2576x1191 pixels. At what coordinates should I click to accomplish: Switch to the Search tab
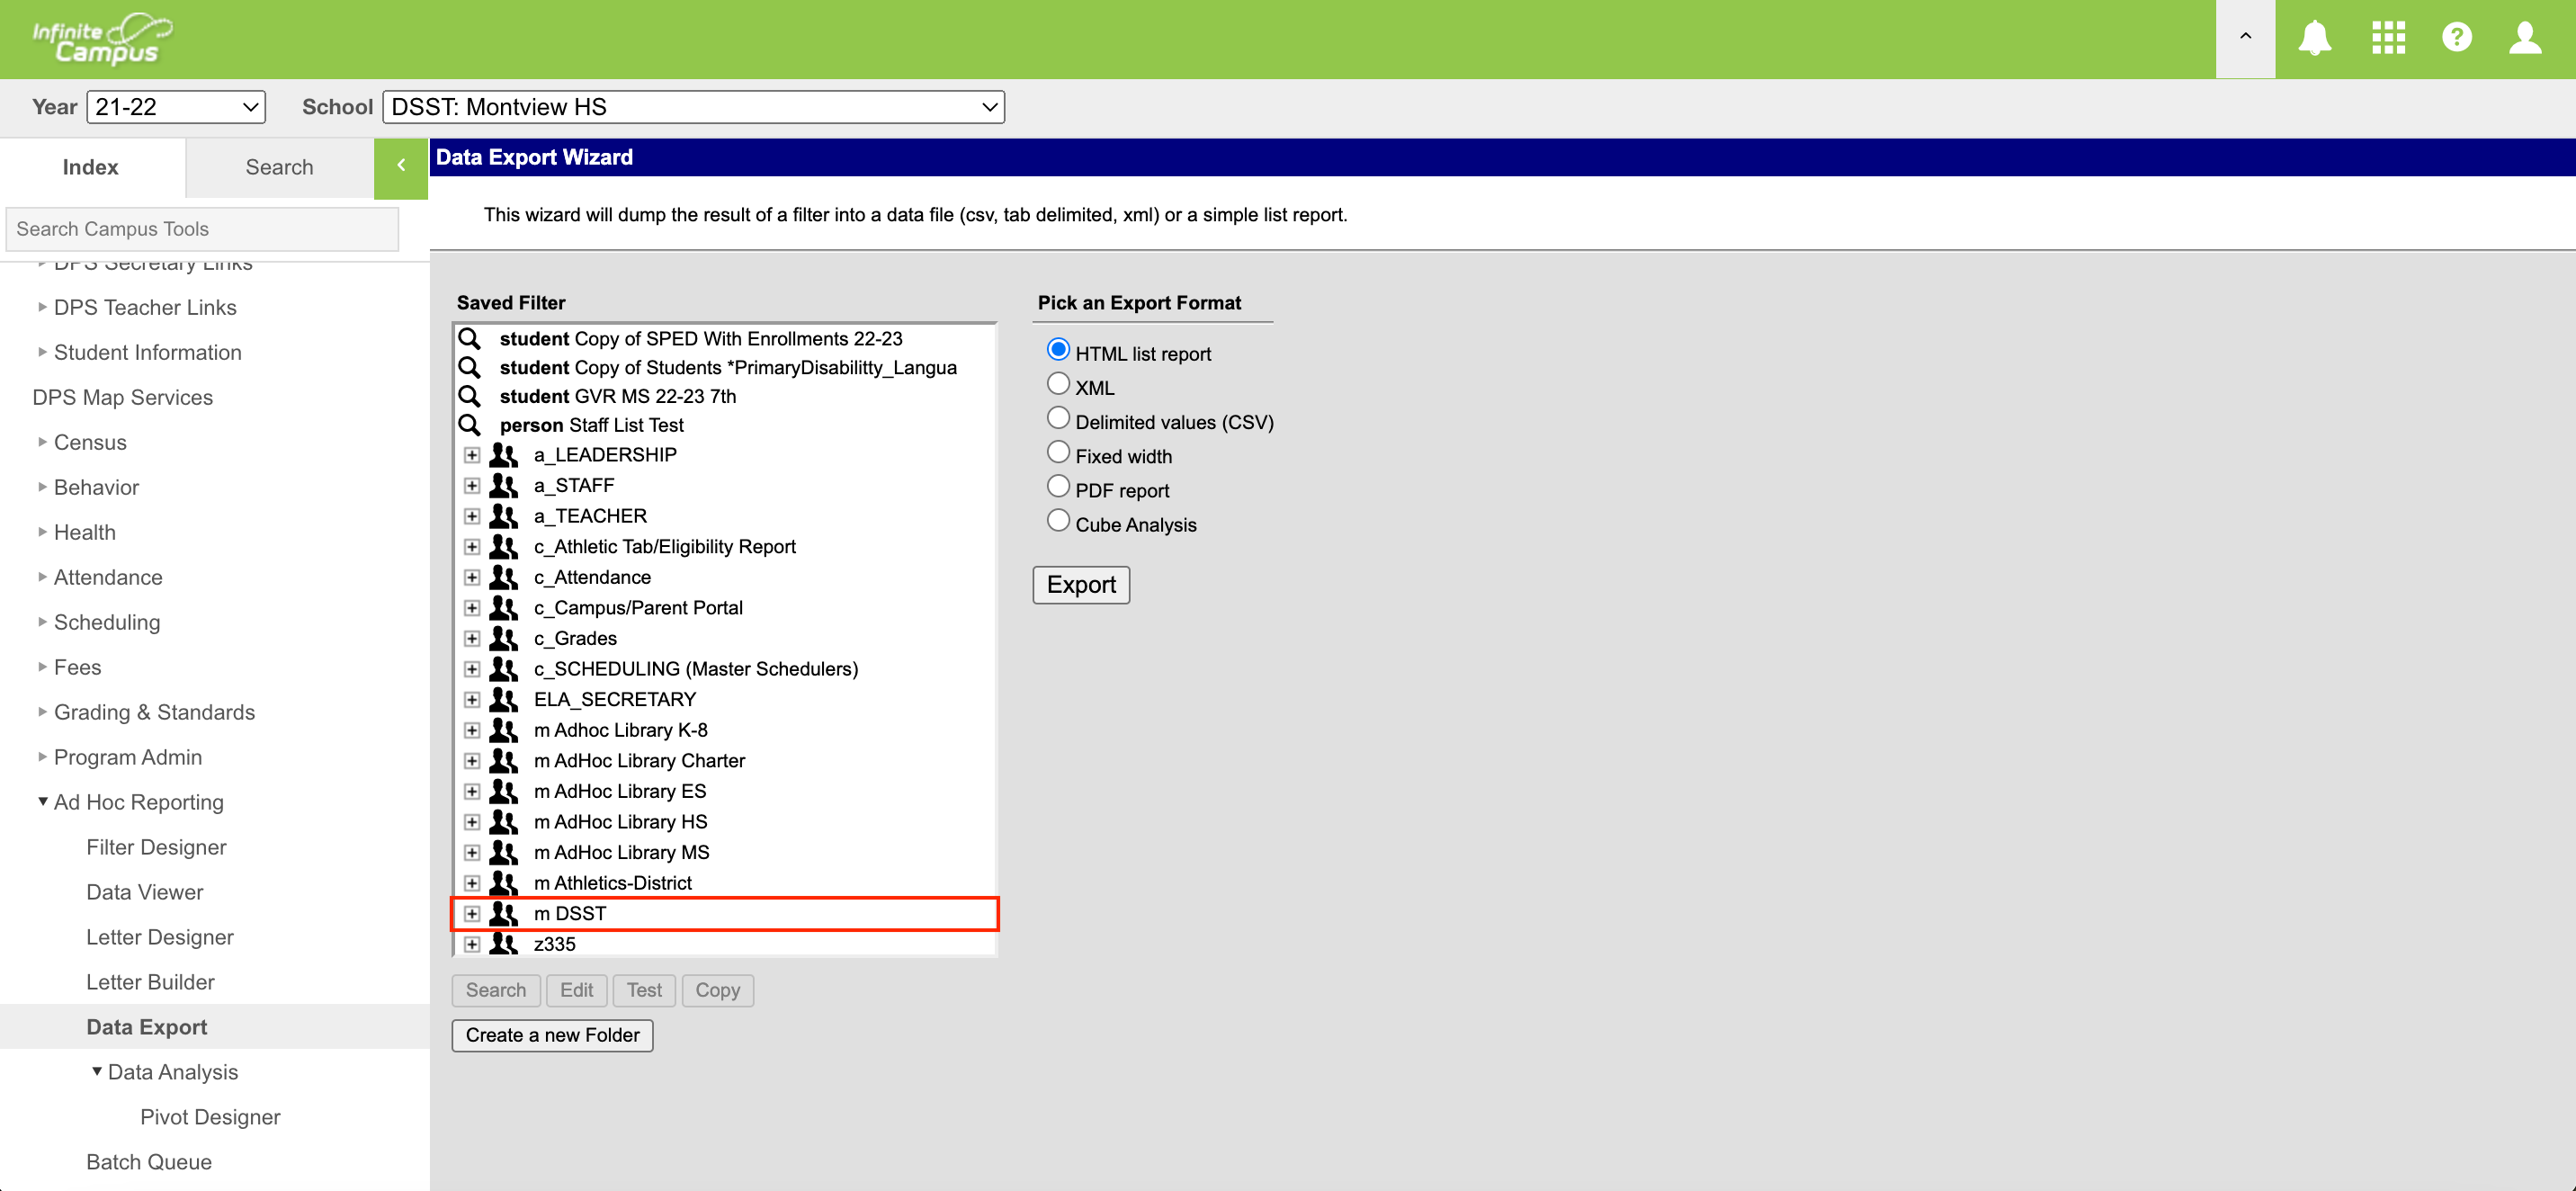(x=280, y=167)
